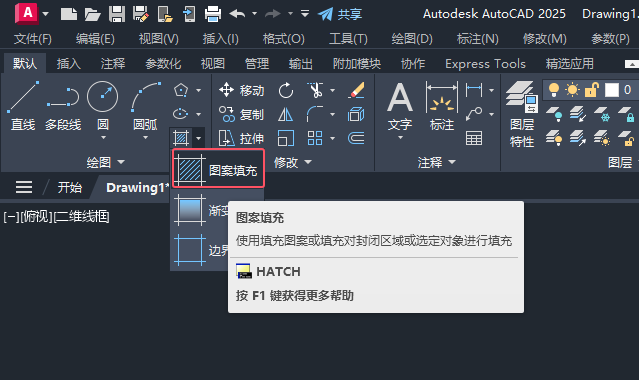This screenshot has width=639, height=380.
Task: Switch to the Annotate (注释) ribbon tab
Action: click(x=113, y=64)
